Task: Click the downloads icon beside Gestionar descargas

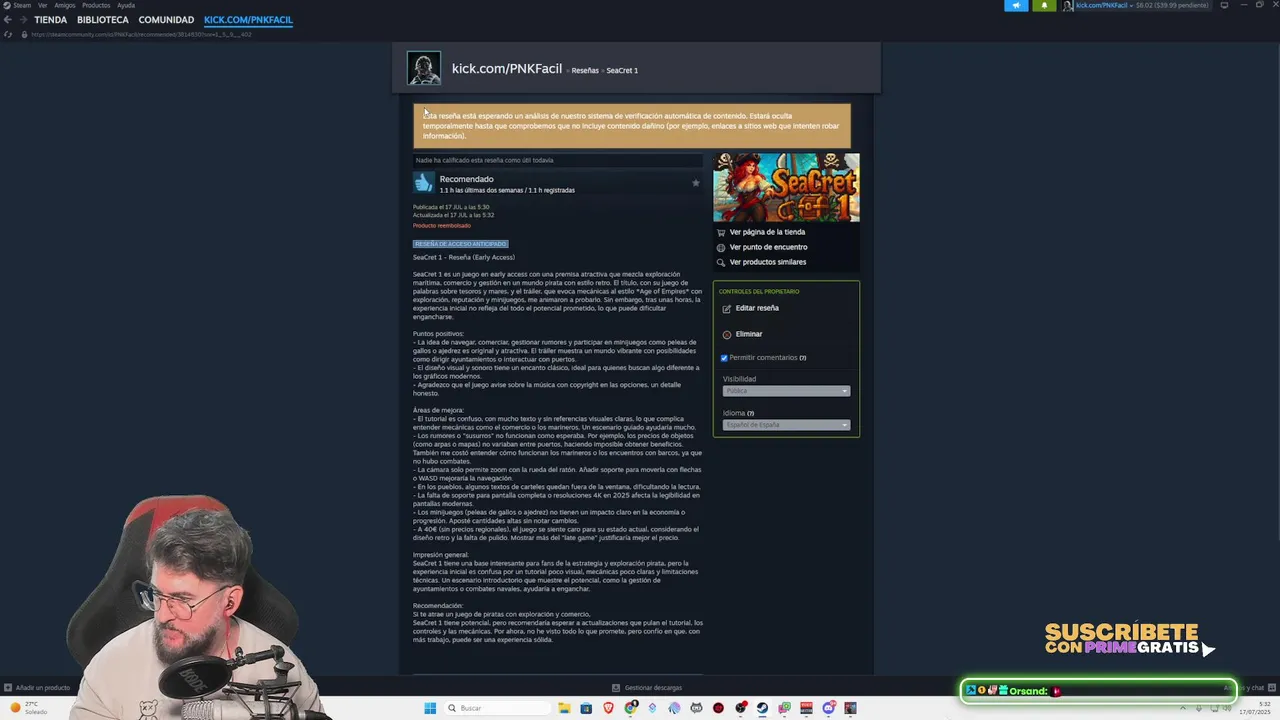Action: click(616, 688)
